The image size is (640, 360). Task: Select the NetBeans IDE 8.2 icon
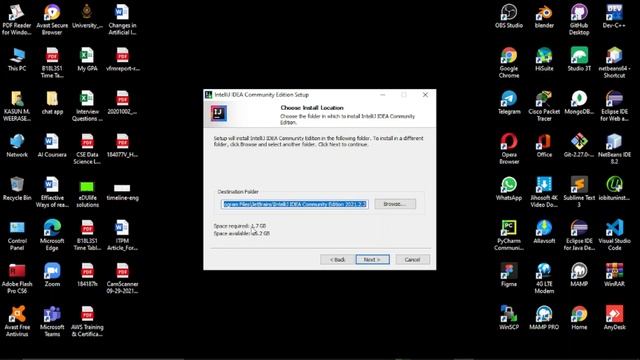tap(614, 149)
